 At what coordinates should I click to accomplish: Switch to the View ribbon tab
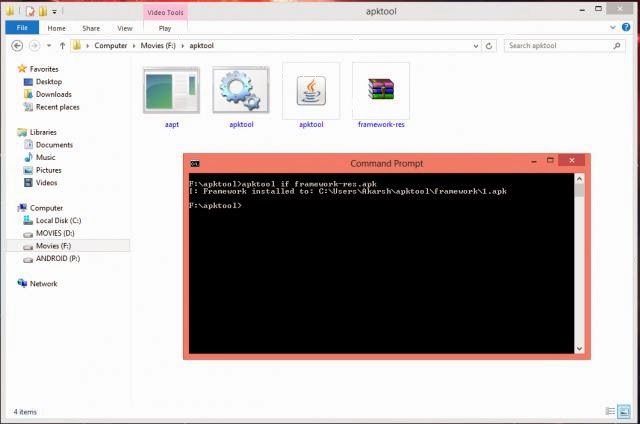124,28
